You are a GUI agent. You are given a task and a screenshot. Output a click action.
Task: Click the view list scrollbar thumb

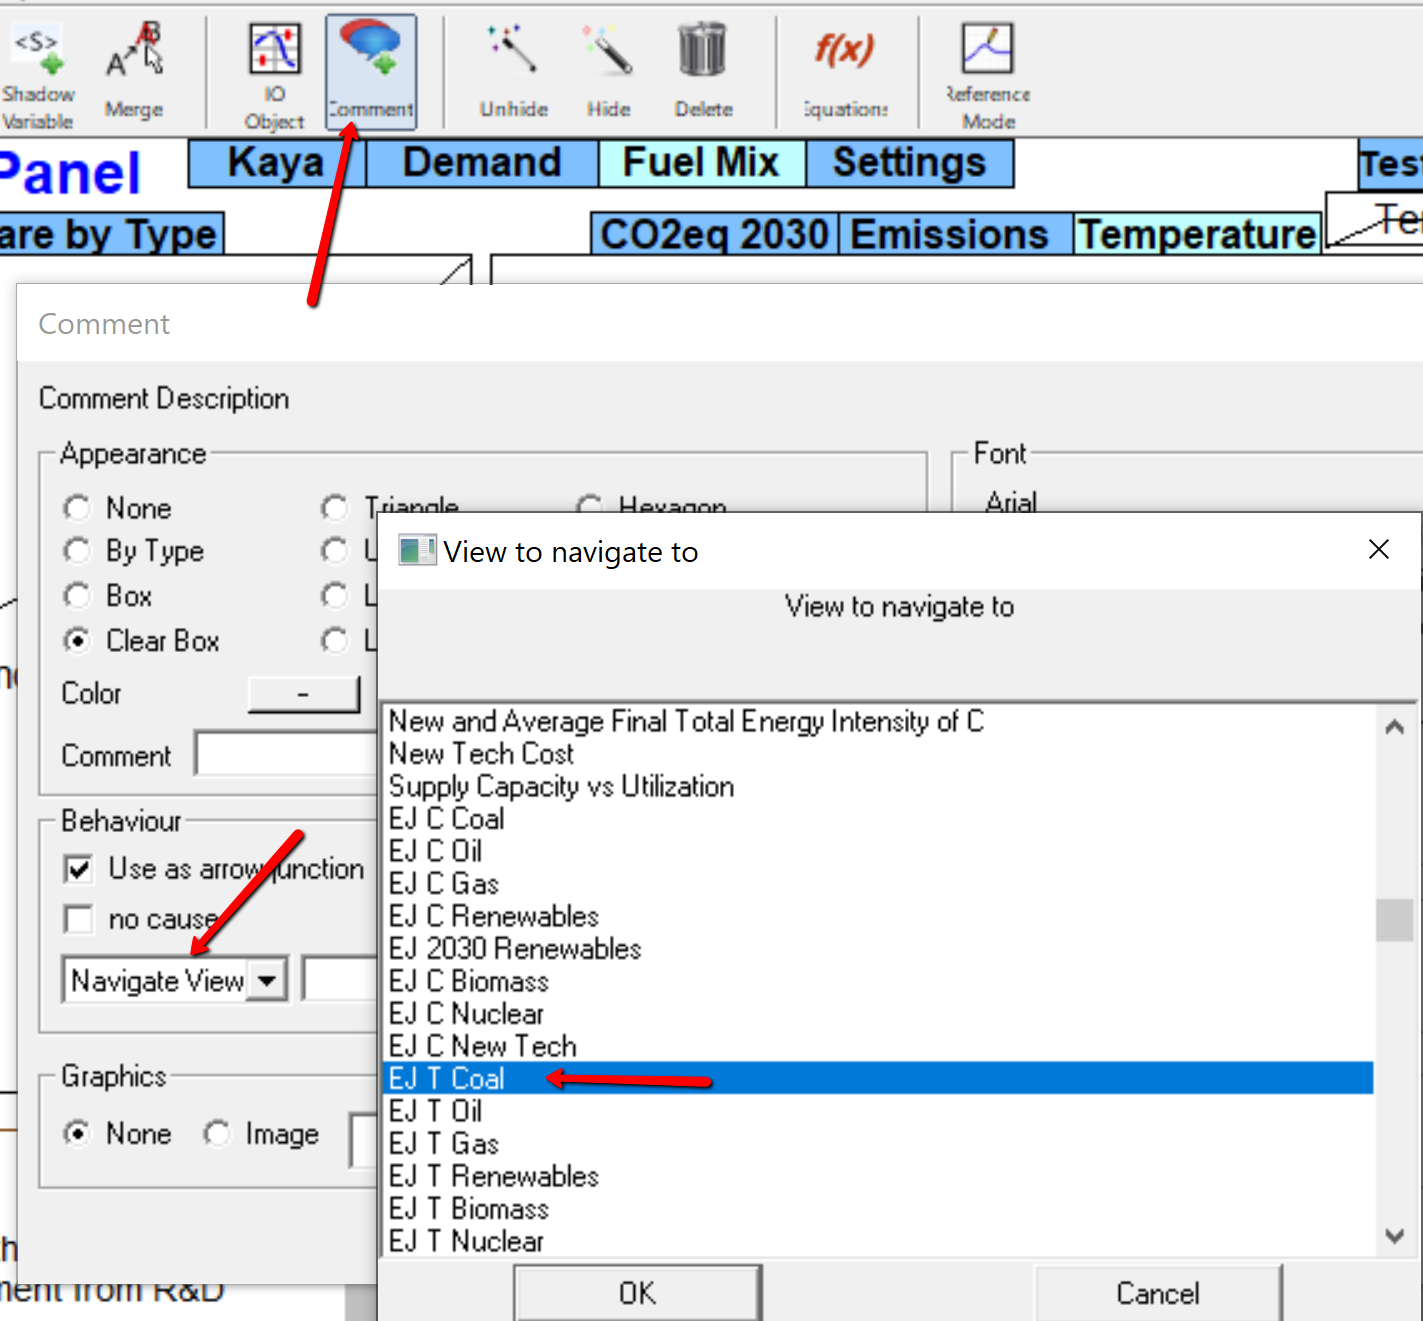pos(1395,921)
